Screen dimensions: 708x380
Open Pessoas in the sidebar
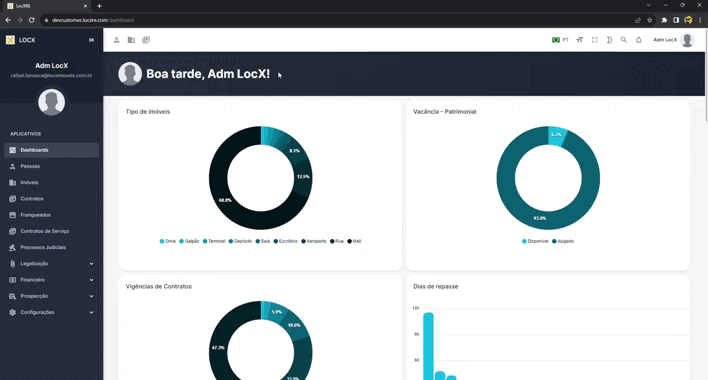coord(51,166)
